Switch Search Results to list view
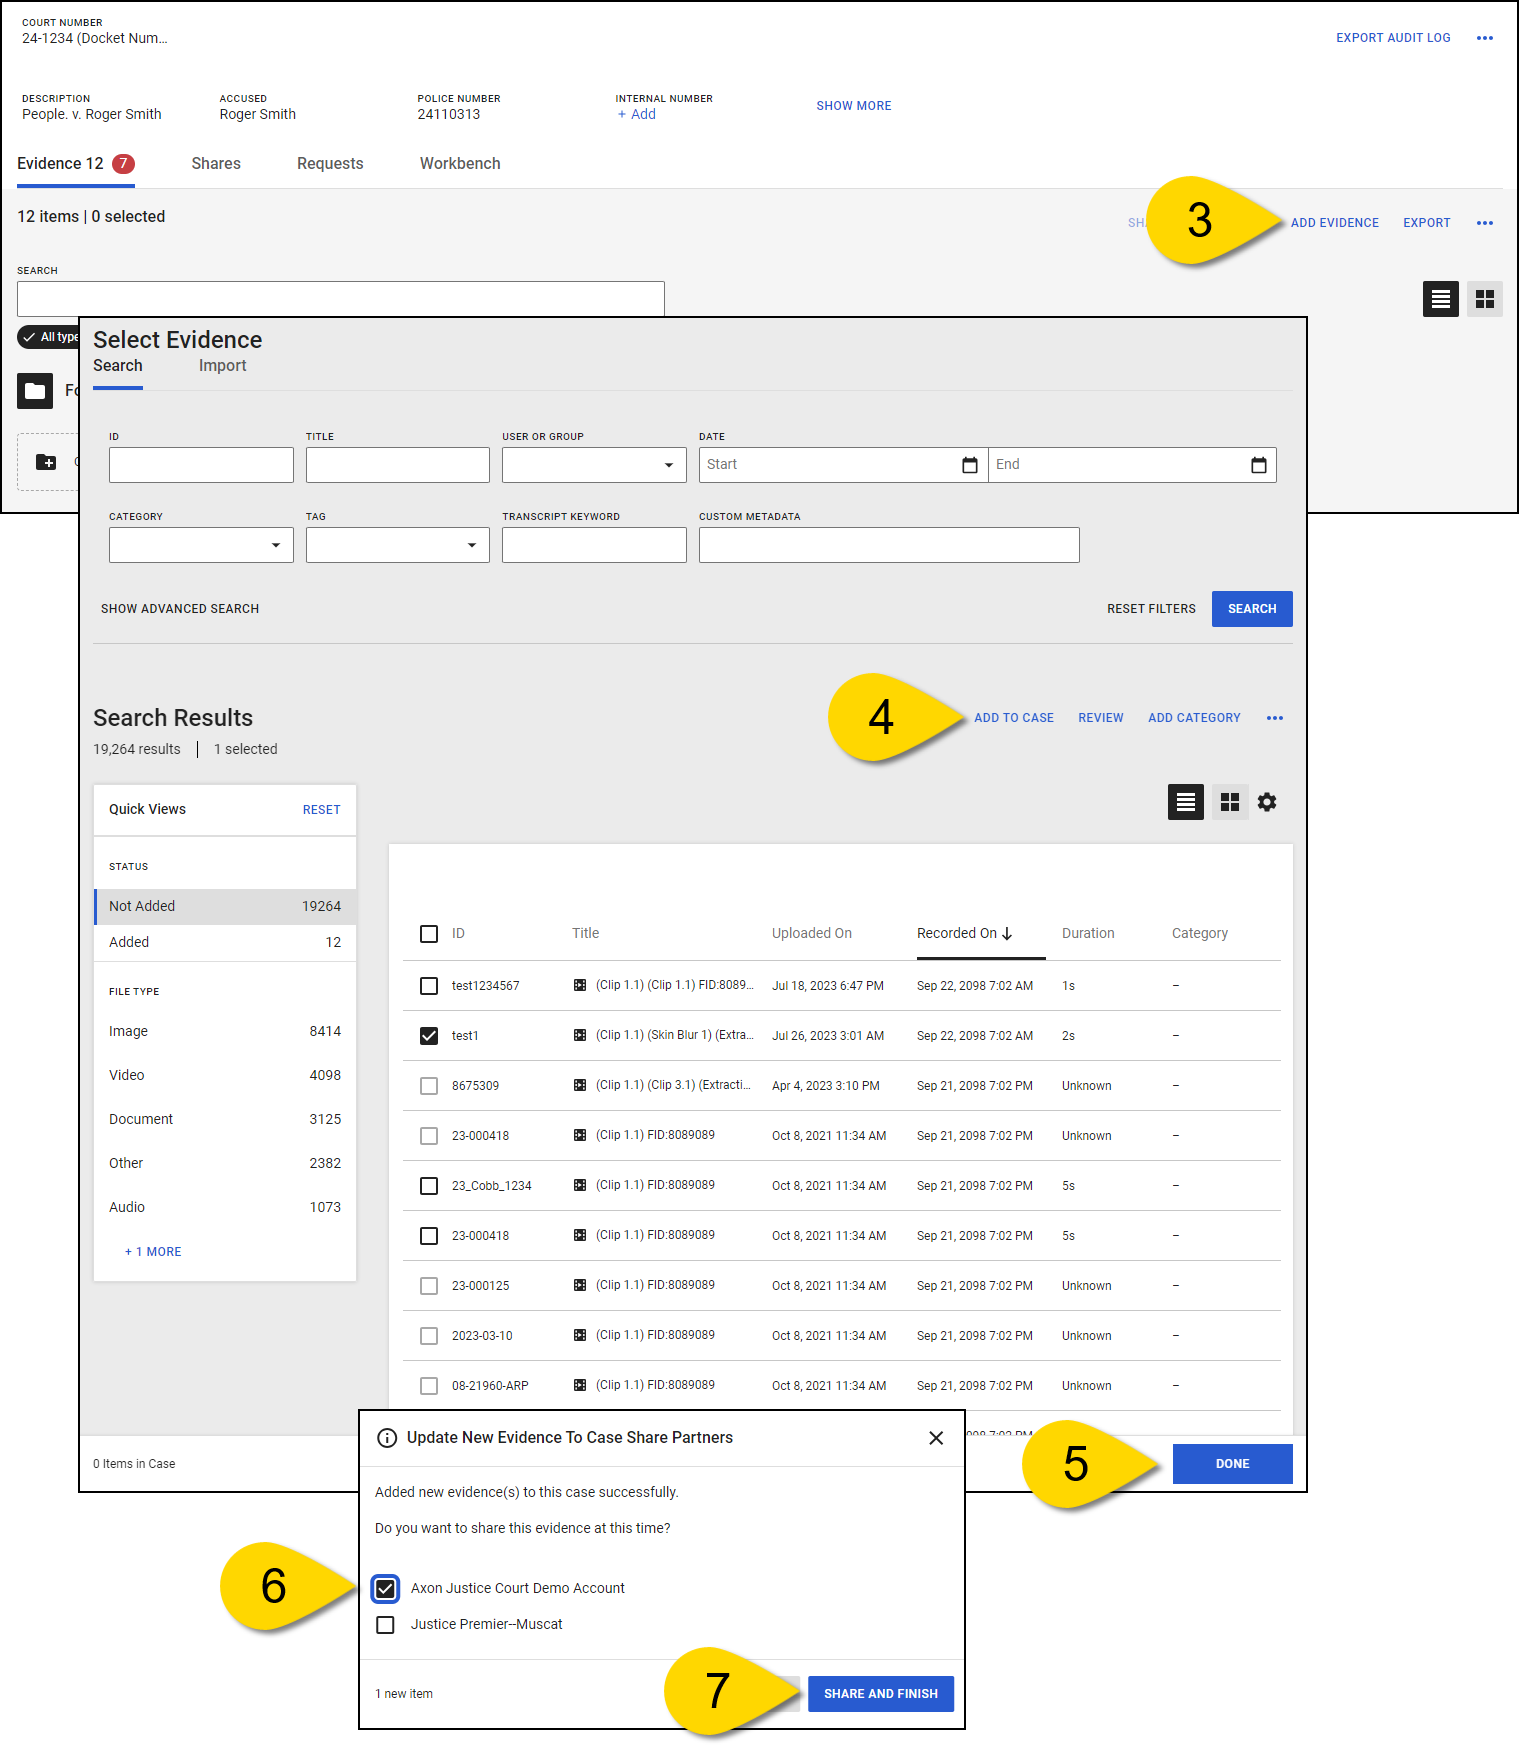The image size is (1519, 1745). (x=1185, y=802)
